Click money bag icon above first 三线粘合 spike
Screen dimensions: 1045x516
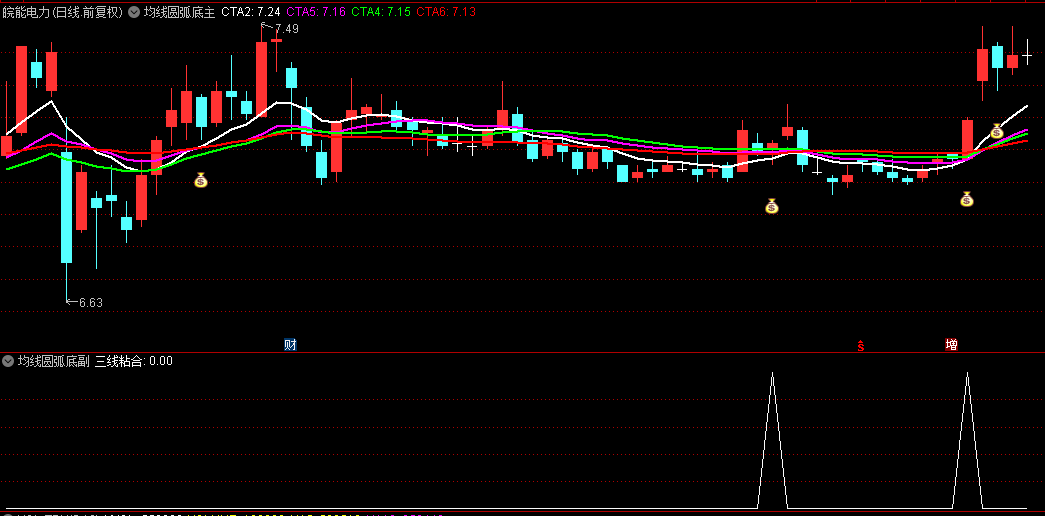coord(771,206)
